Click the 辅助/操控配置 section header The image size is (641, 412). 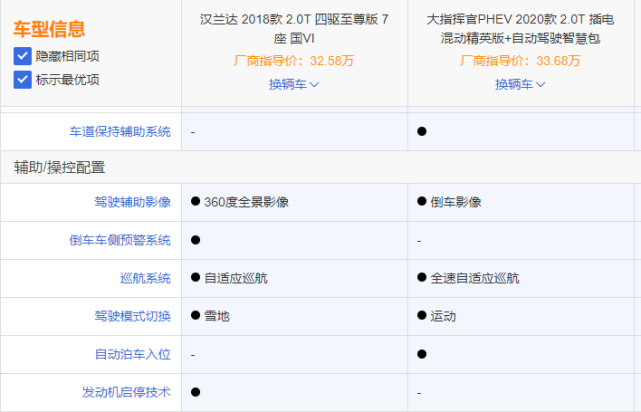(60, 167)
